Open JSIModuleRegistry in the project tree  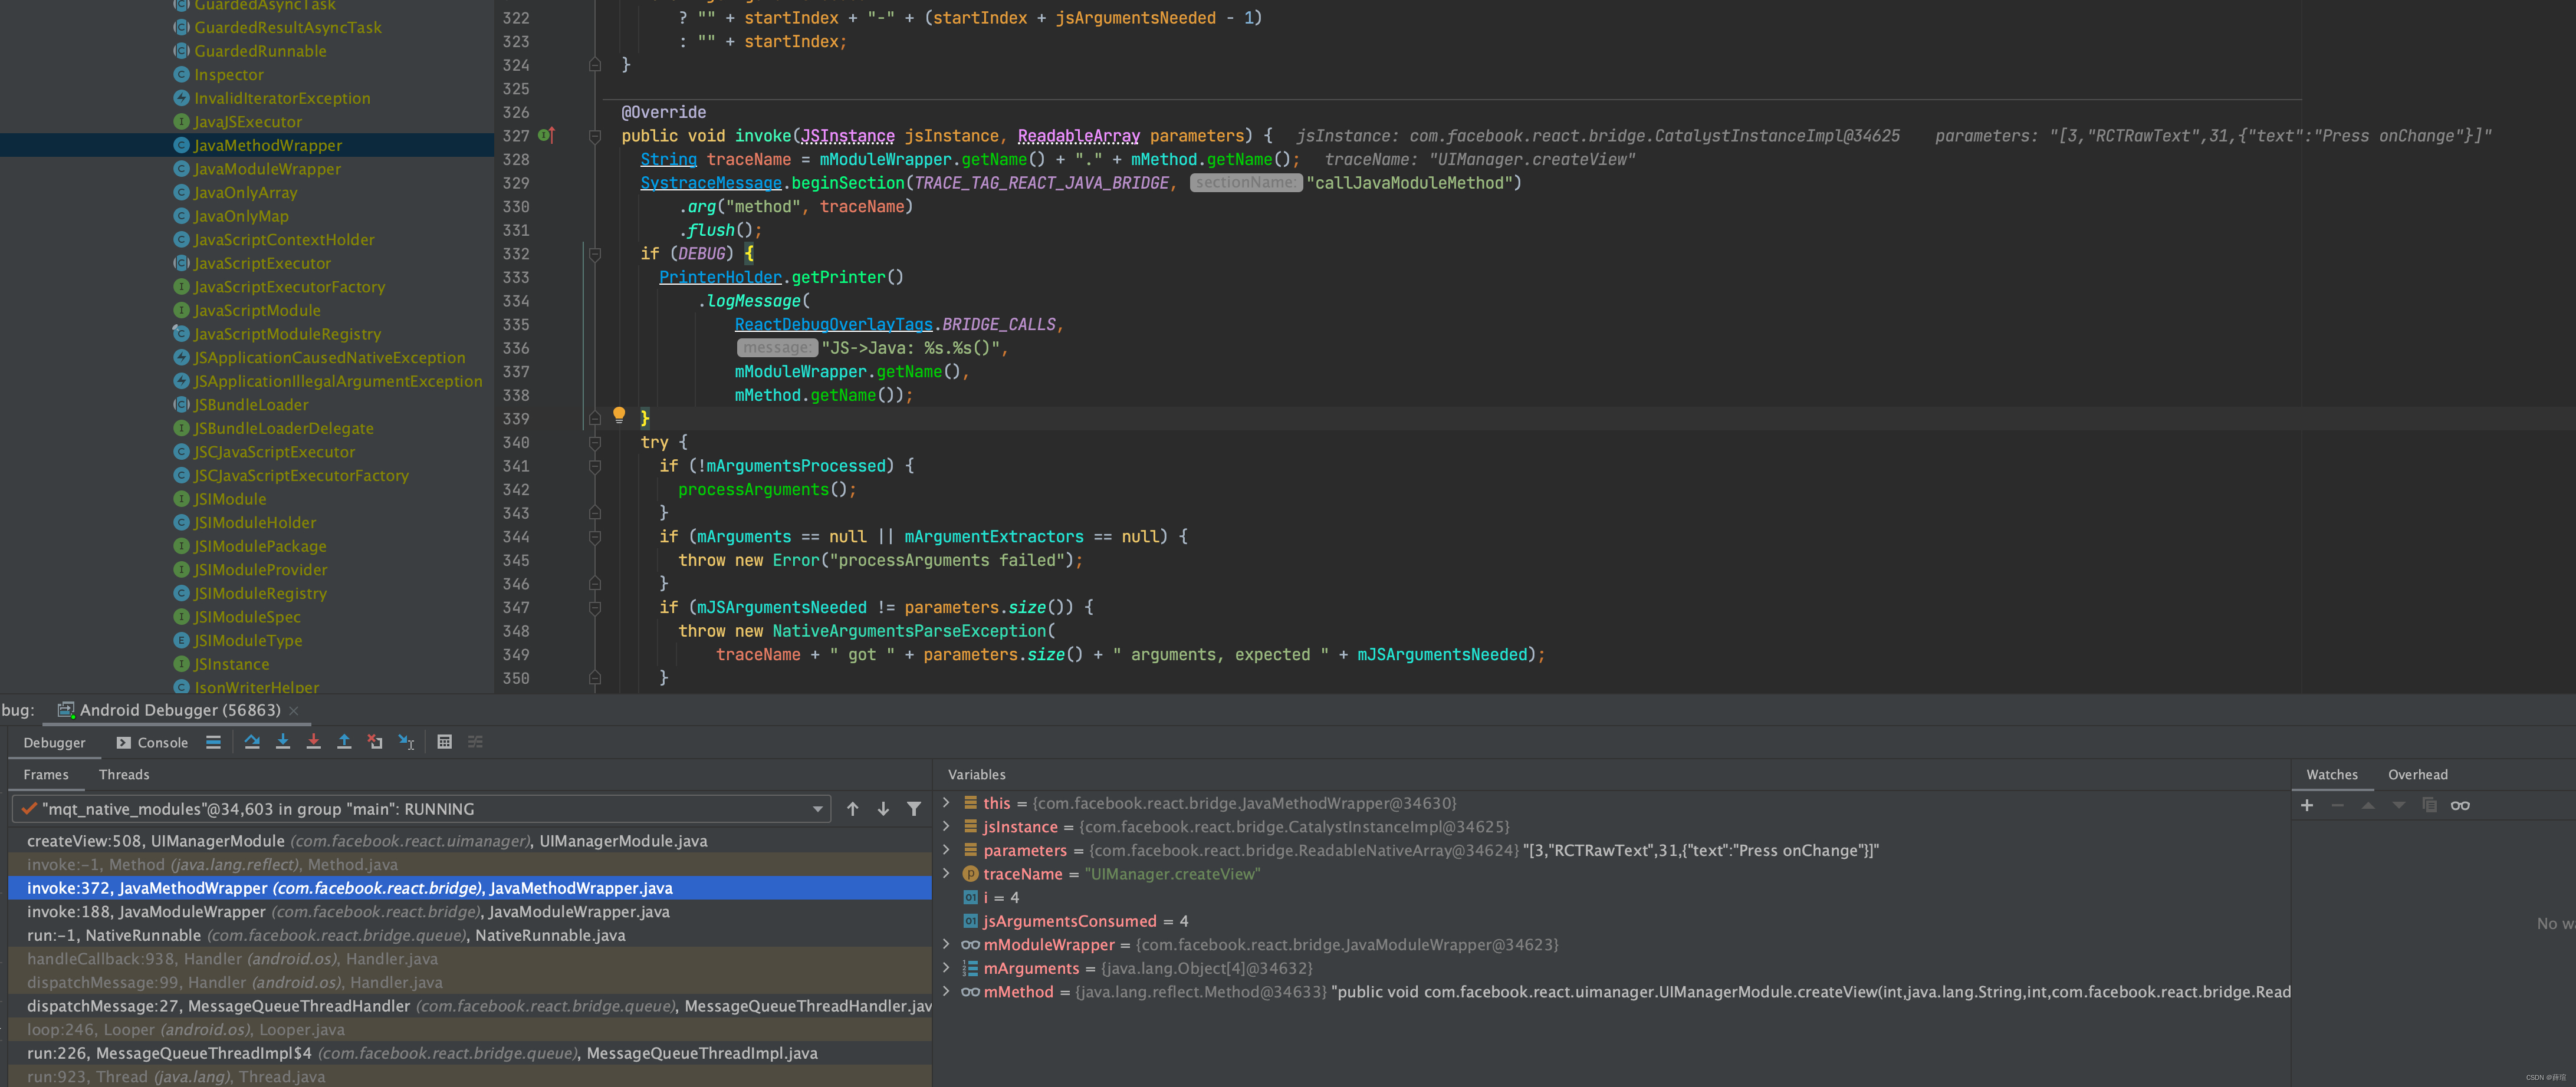tap(260, 593)
